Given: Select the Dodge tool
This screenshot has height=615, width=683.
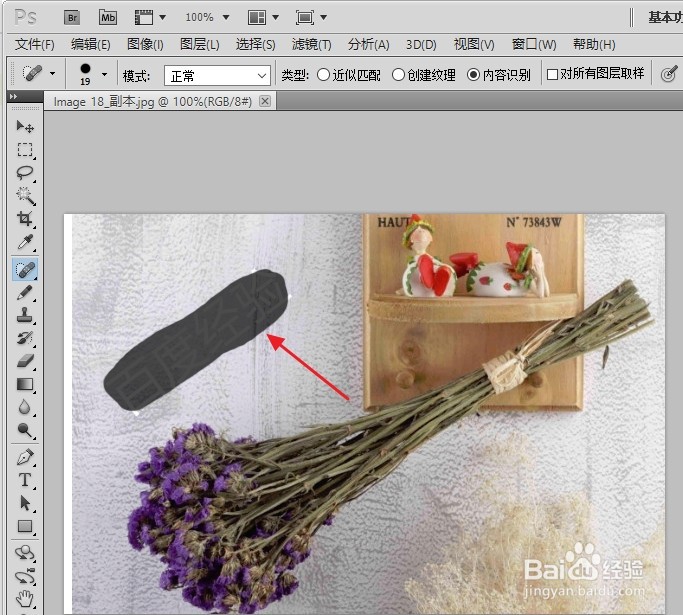Looking at the screenshot, I should click(x=25, y=430).
